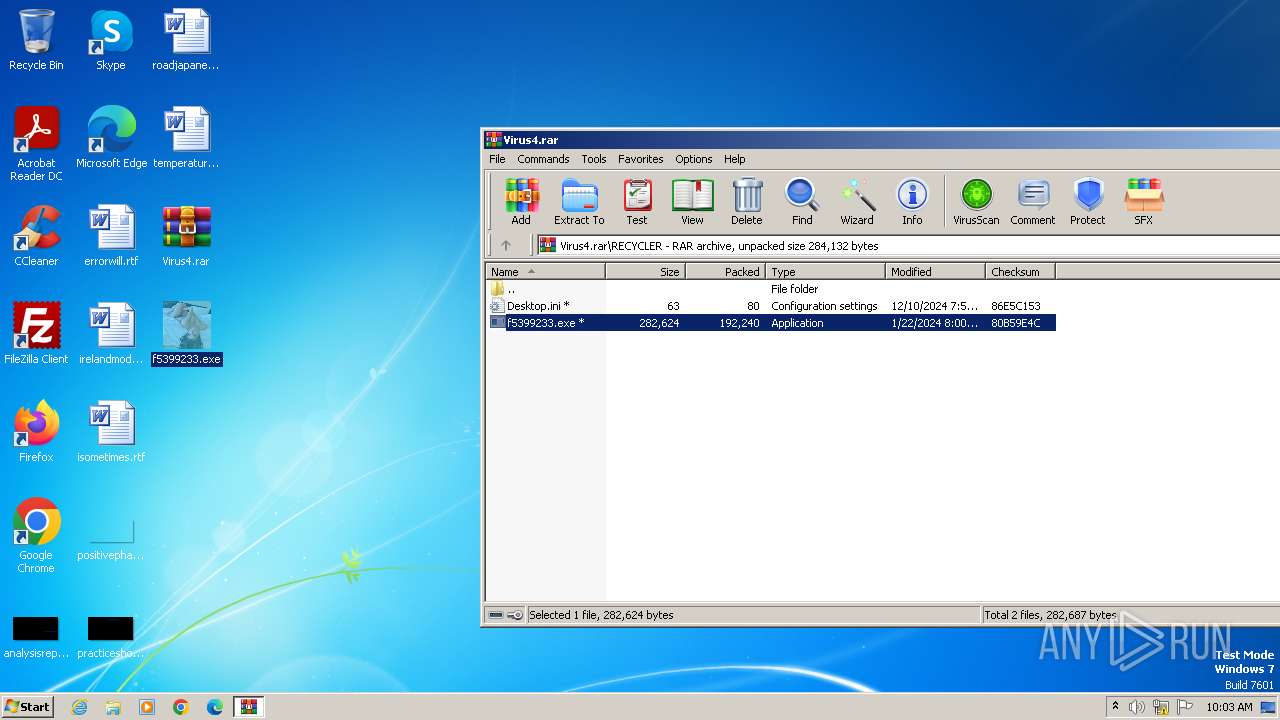Add a Comment to the archive
Image resolution: width=1280 pixels, height=720 pixels.
1033,201
